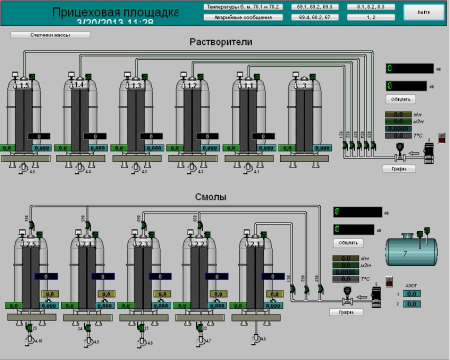Click leftmost solvent manifold valve
The image size is (450, 360).
click(345, 145)
